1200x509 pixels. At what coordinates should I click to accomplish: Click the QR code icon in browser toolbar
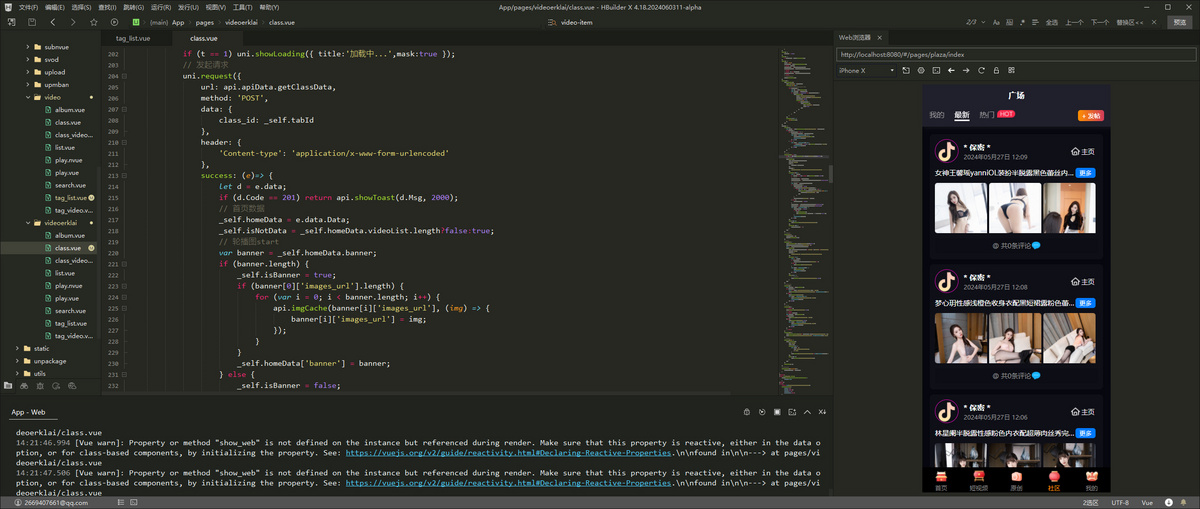coord(1011,70)
